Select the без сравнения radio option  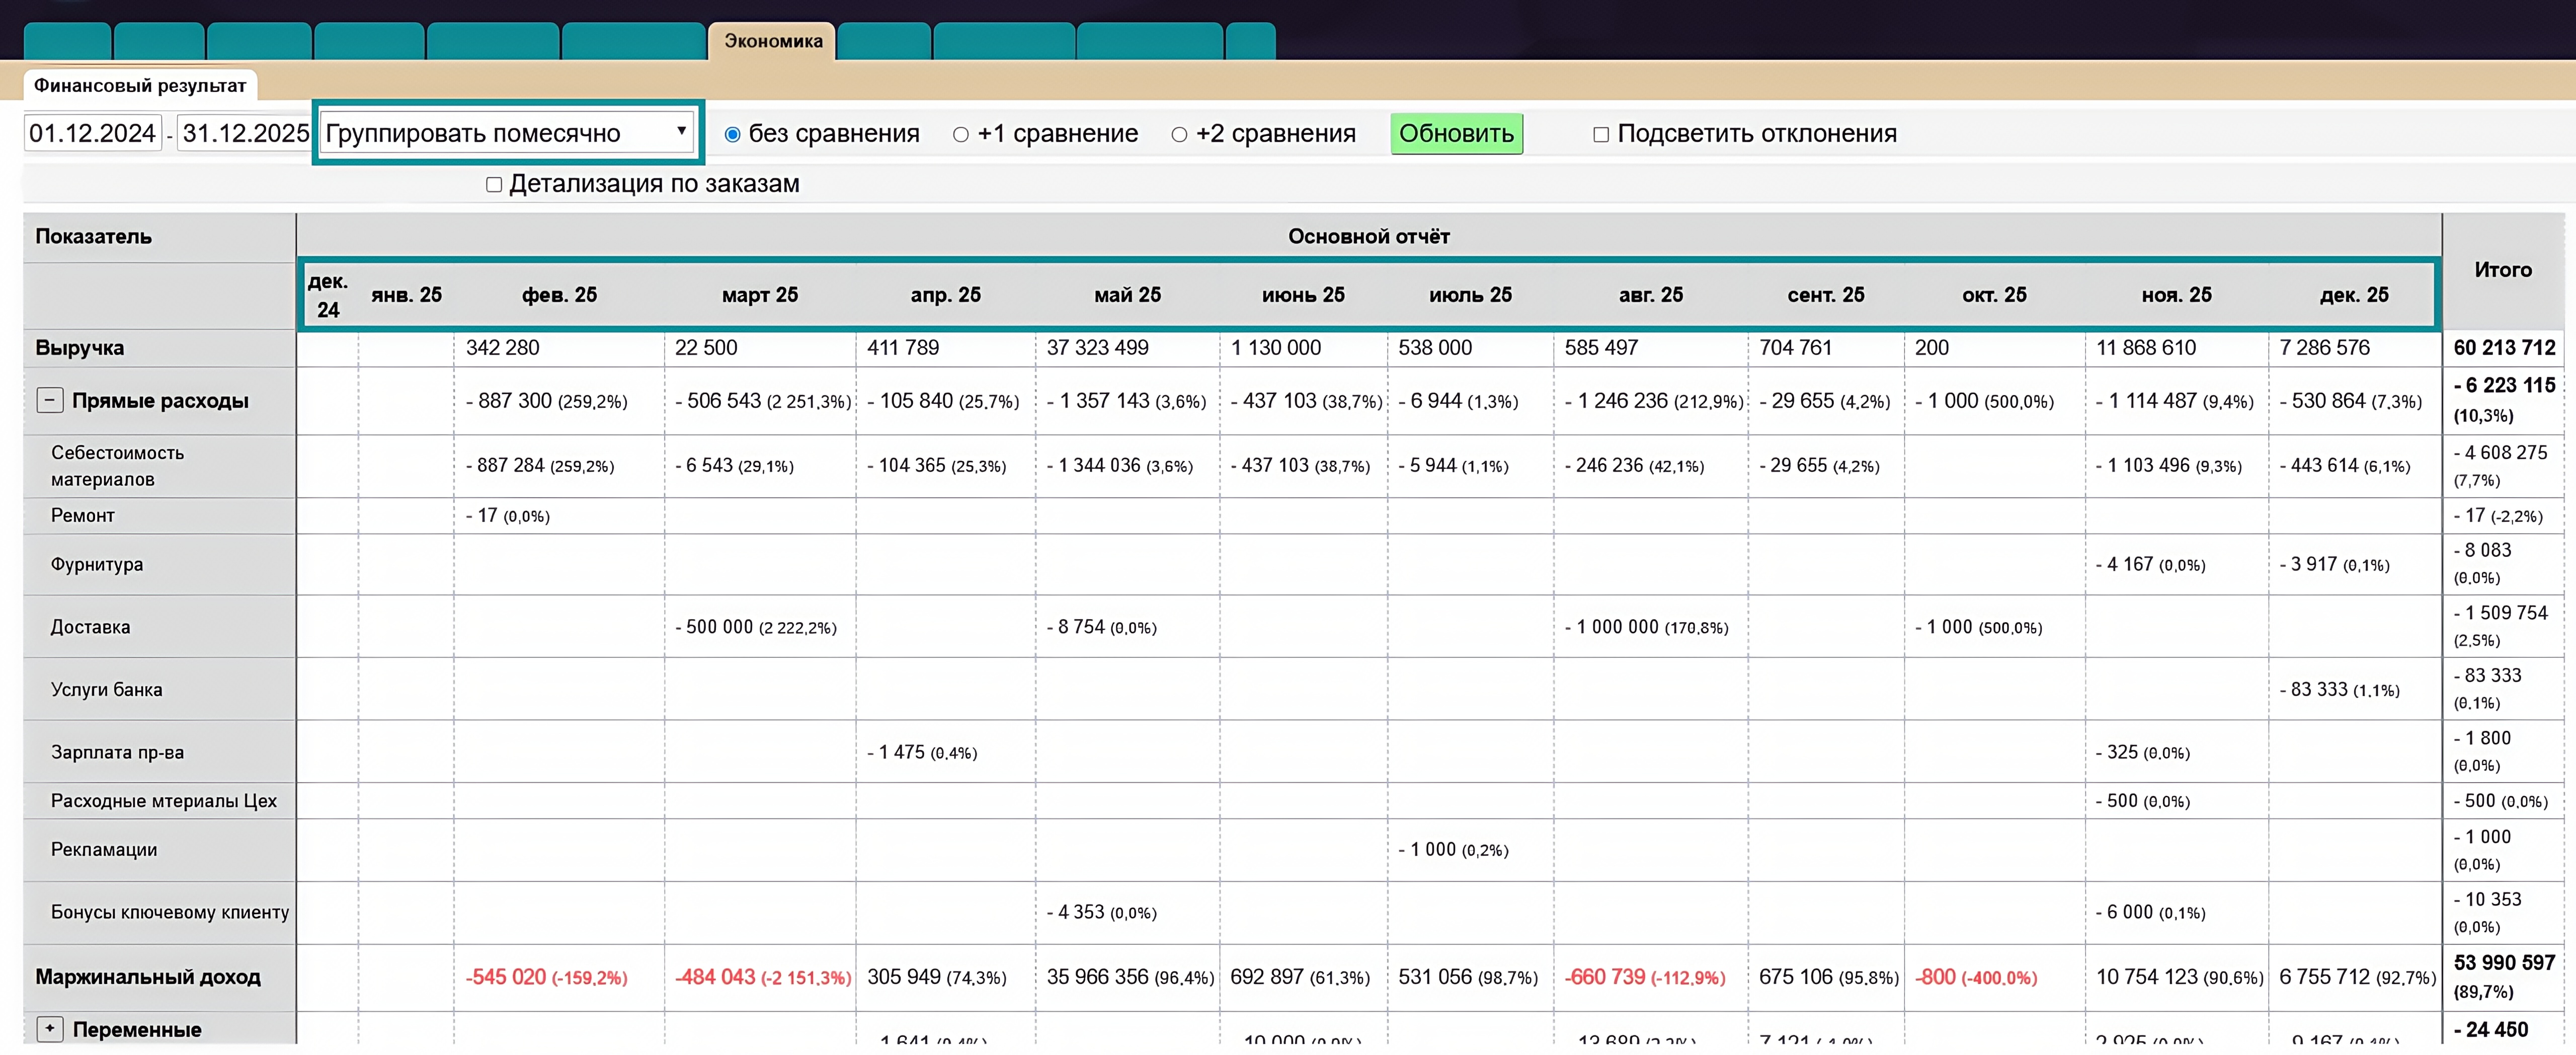[x=732, y=134]
